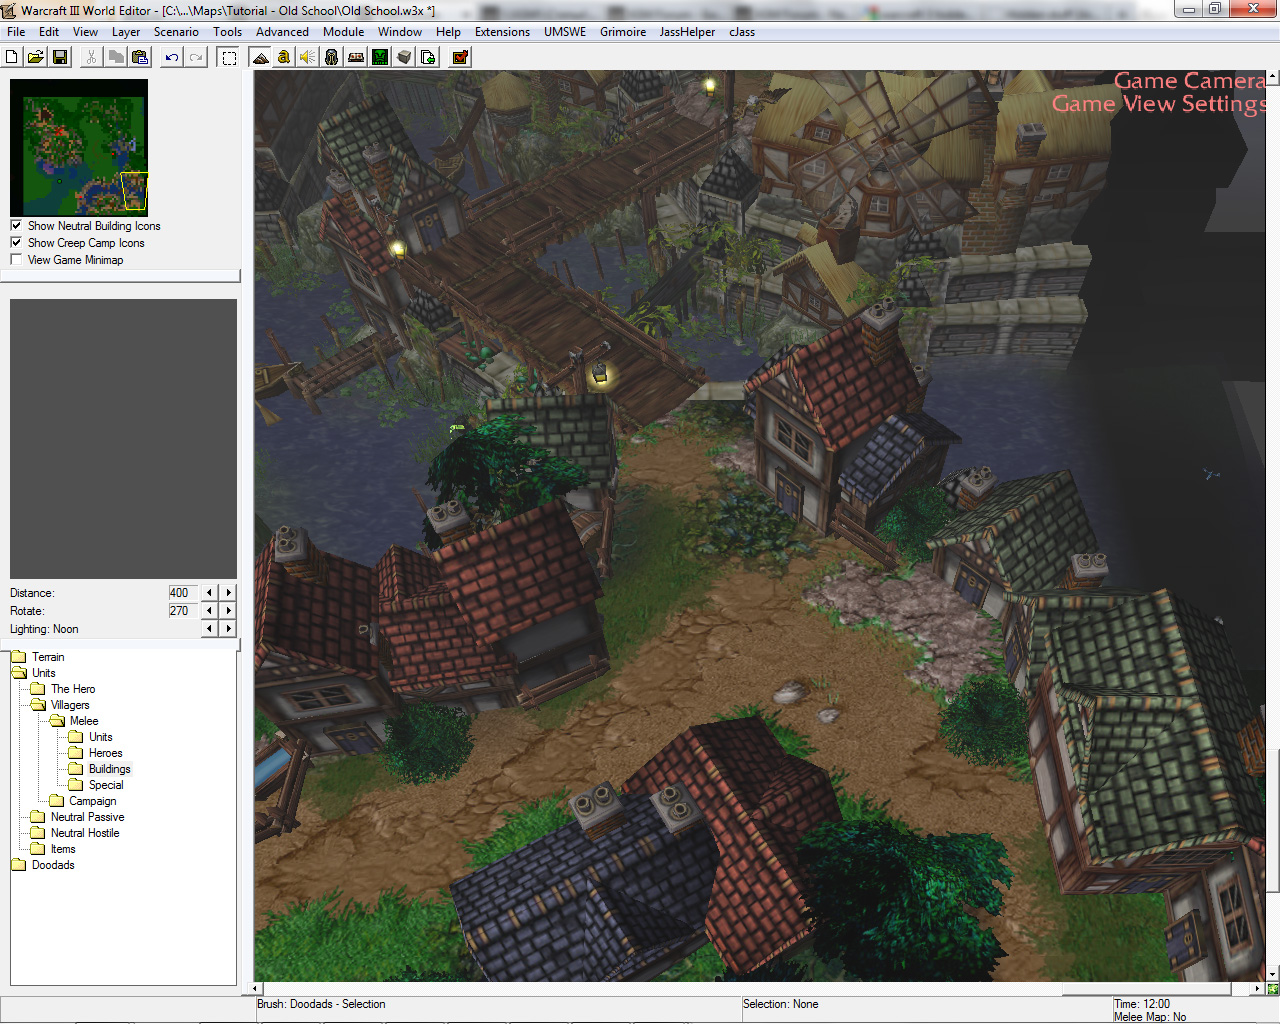Decrease Rotate value with its left arrow
This screenshot has height=1024, width=1280.
[209, 611]
